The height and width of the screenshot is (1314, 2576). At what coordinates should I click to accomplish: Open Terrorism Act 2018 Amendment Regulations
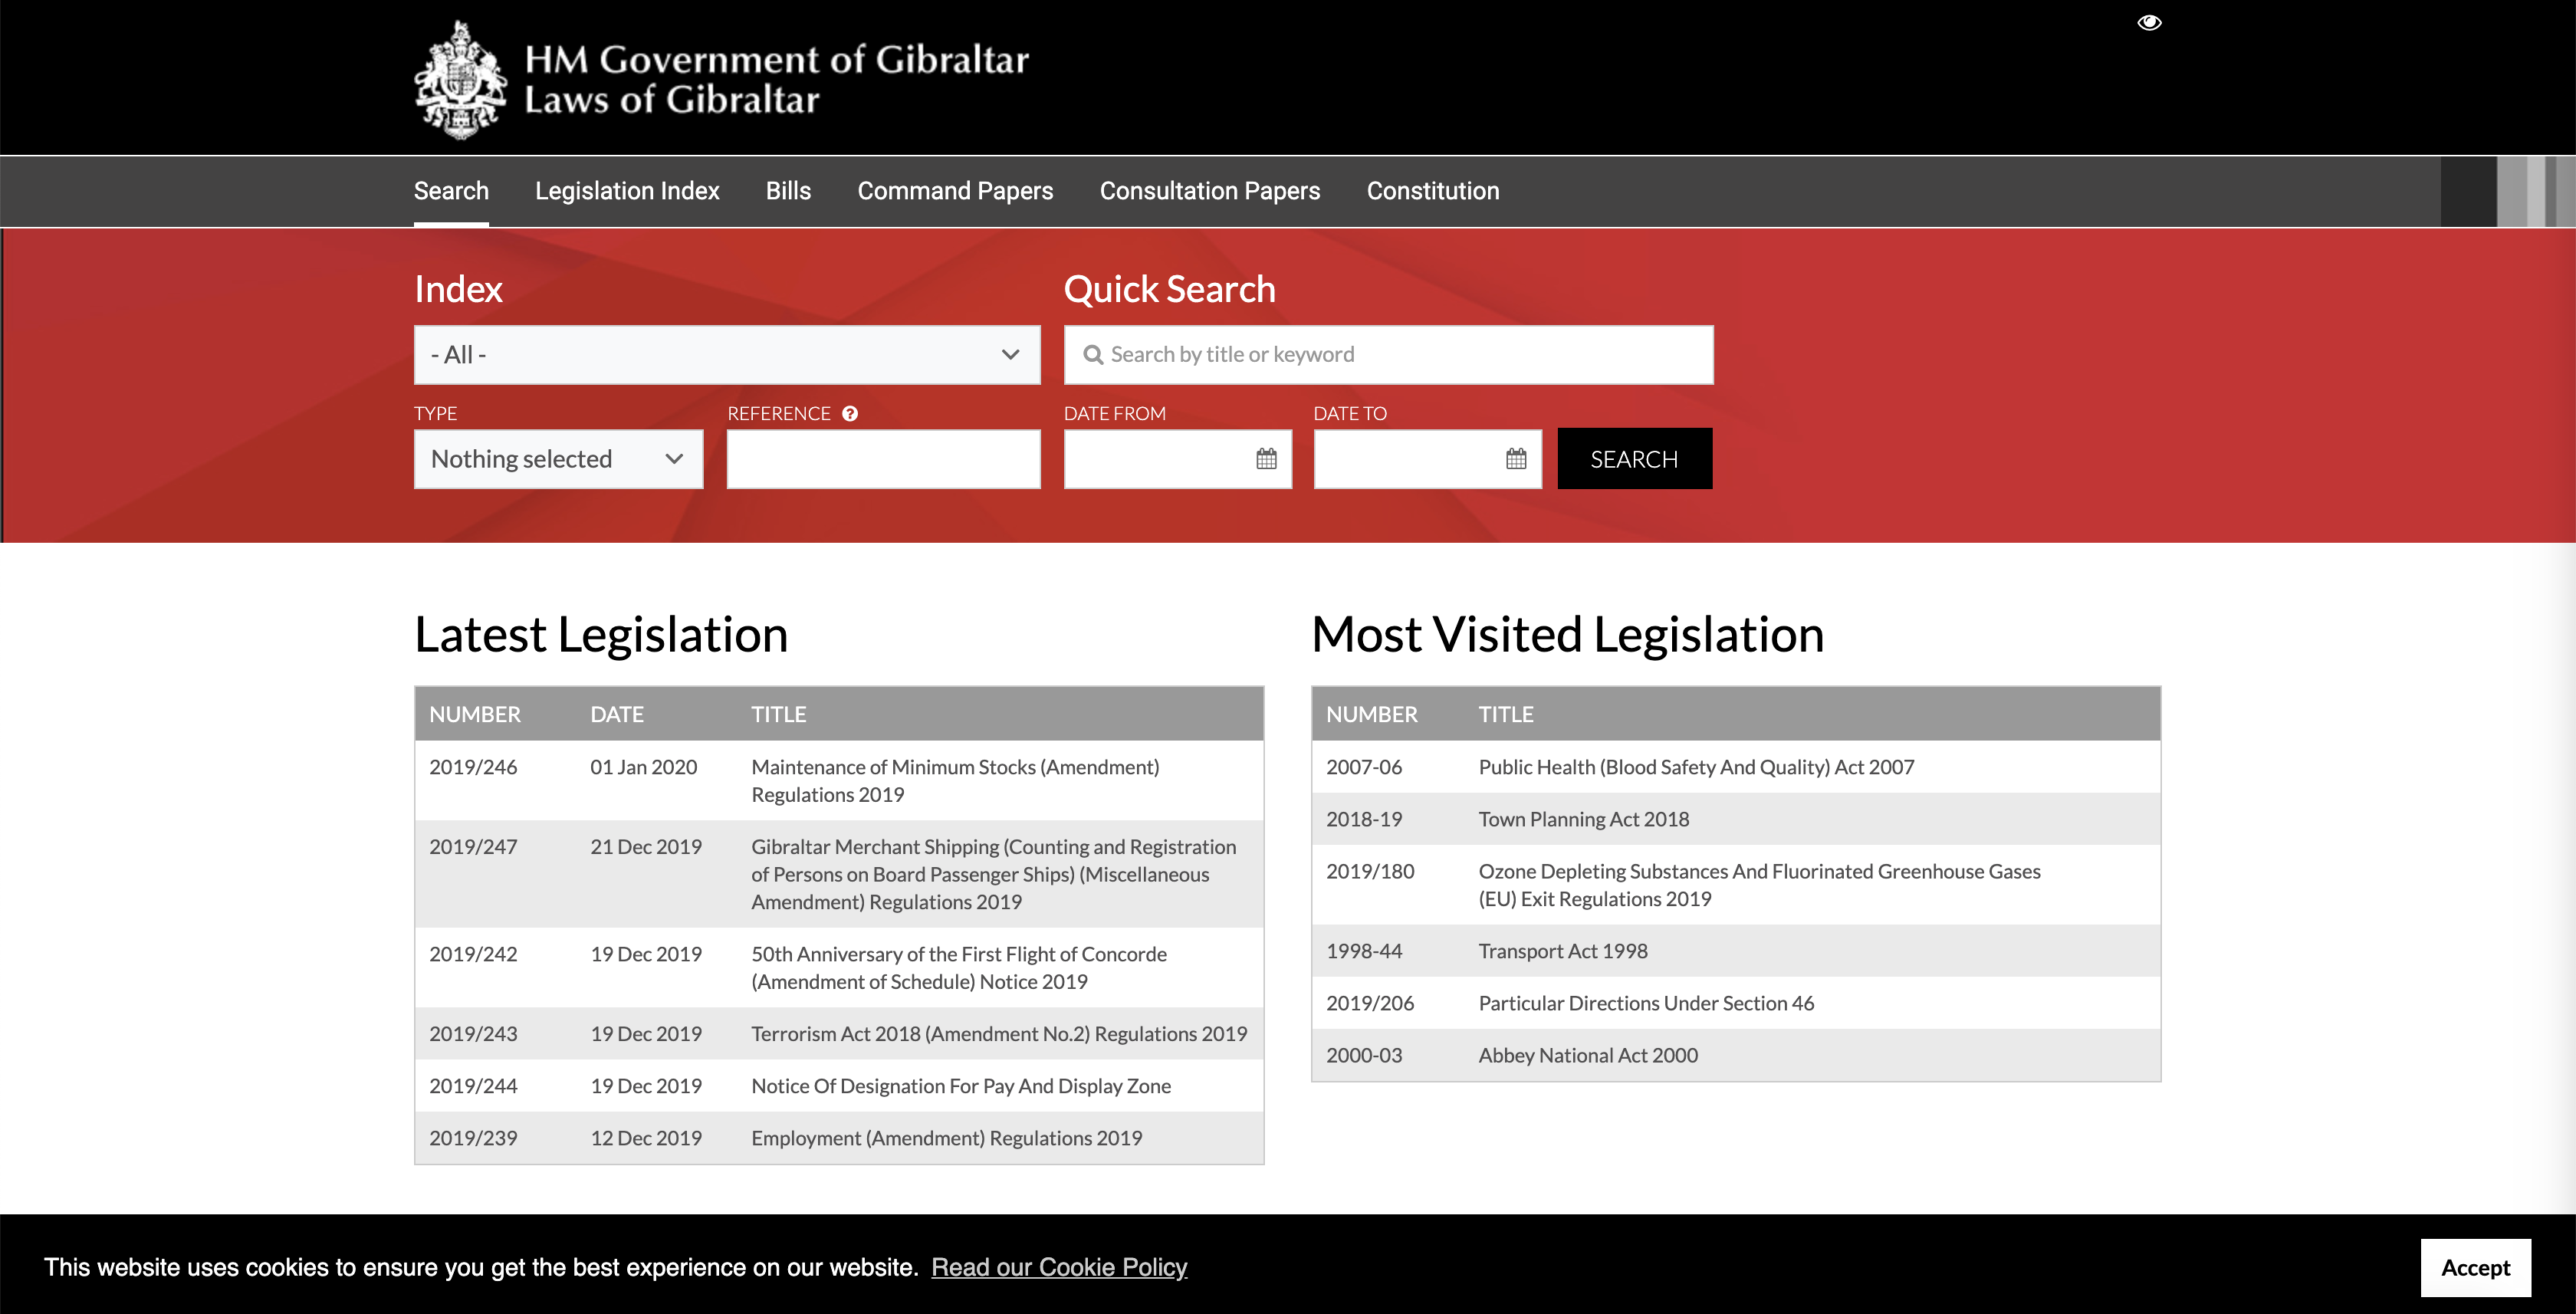(x=998, y=1034)
